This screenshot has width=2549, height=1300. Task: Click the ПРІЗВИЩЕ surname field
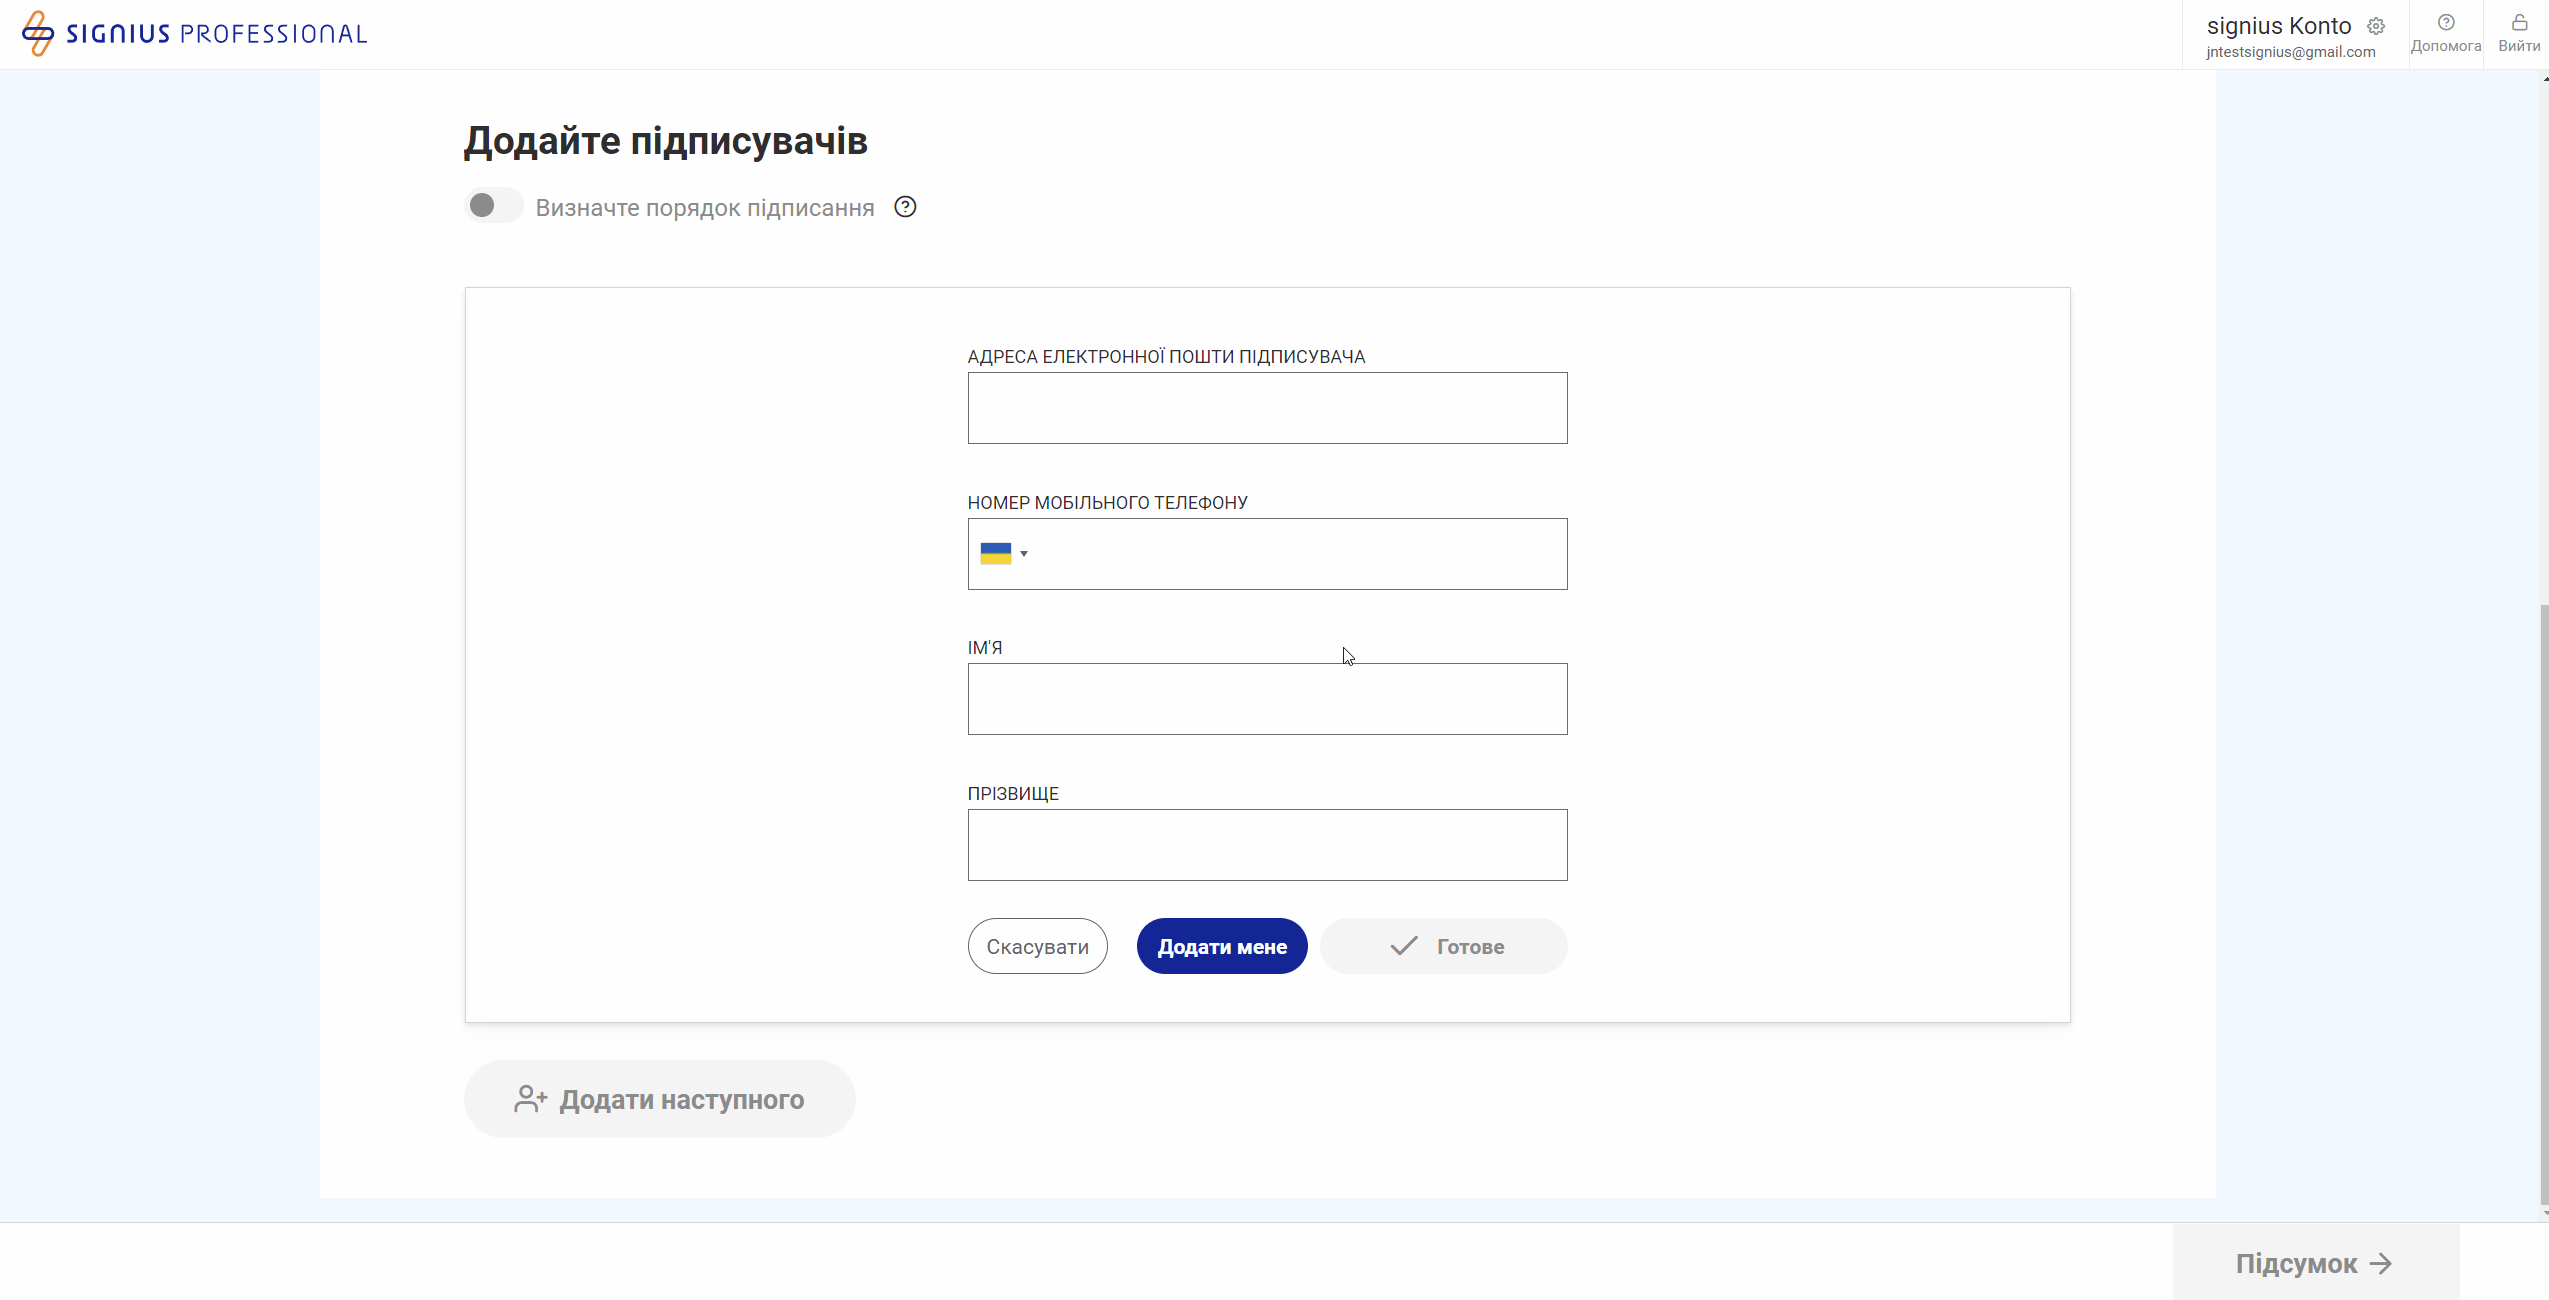(x=1267, y=845)
